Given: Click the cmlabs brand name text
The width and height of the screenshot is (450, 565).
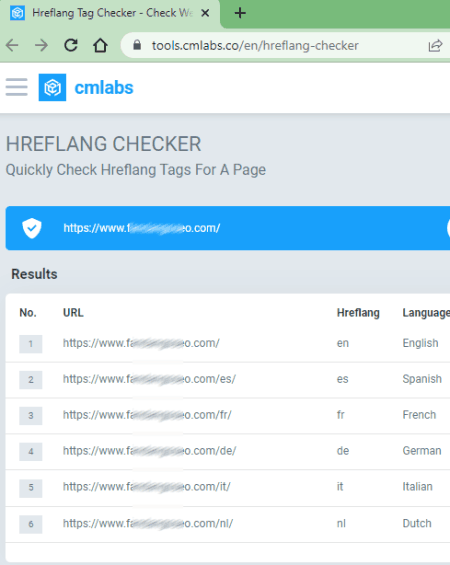Looking at the screenshot, I should tap(104, 88).
